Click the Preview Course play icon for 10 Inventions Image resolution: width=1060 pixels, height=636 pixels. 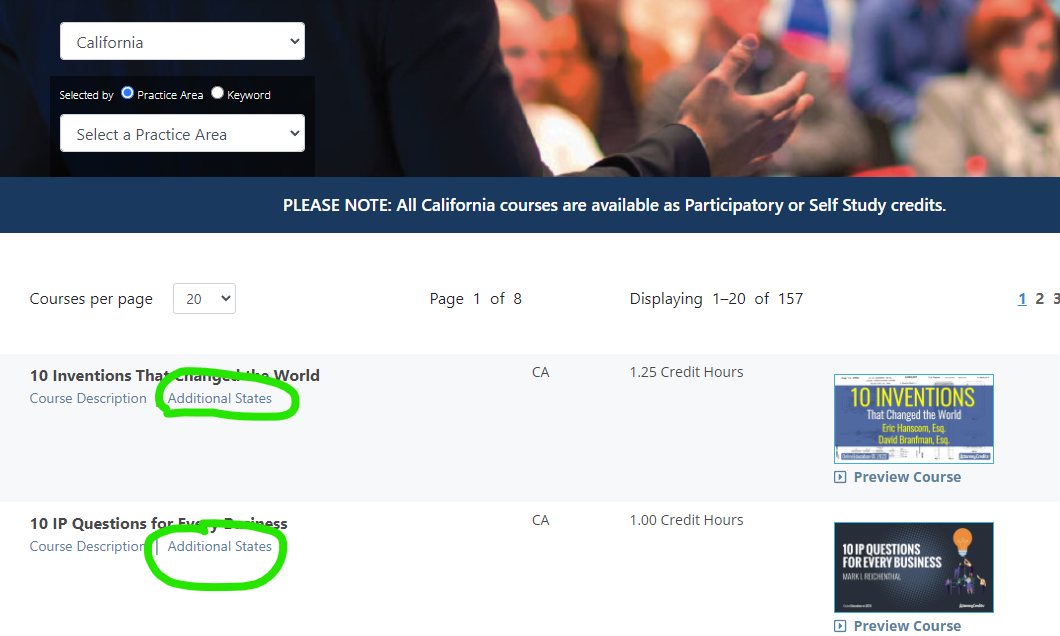[840, 477]
